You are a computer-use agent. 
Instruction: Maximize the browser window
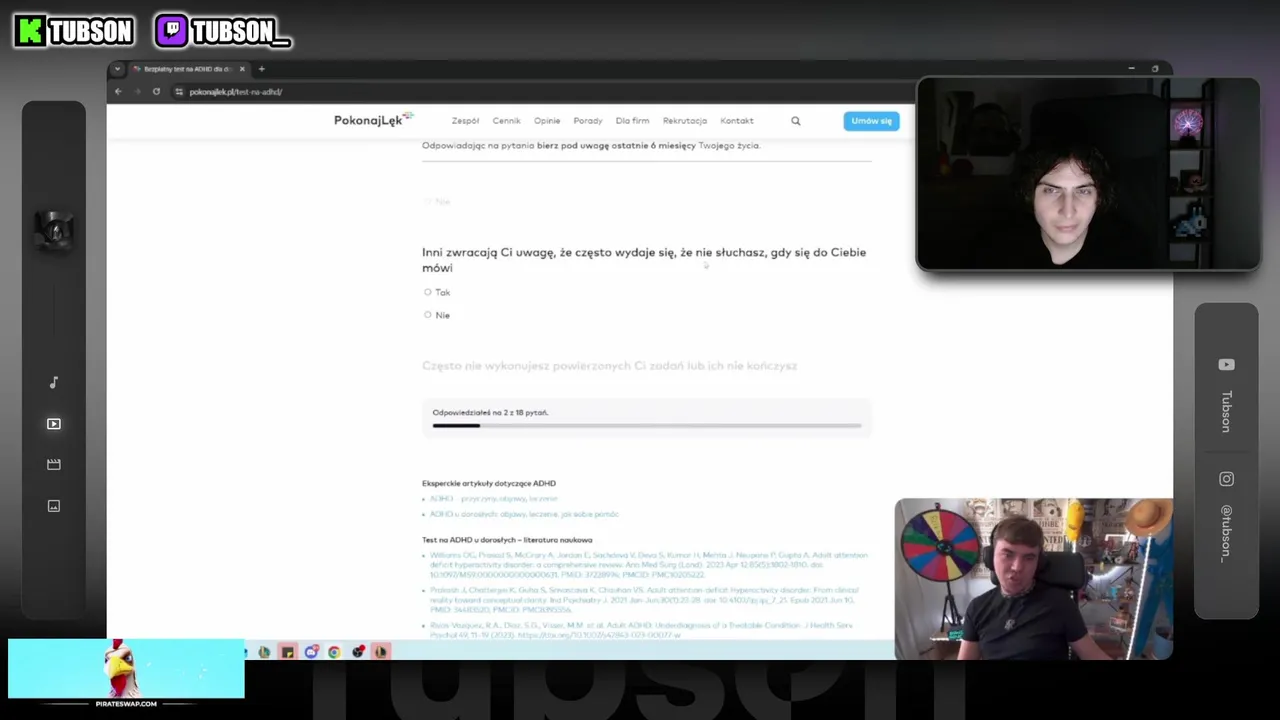click(x=1155, y=69)
